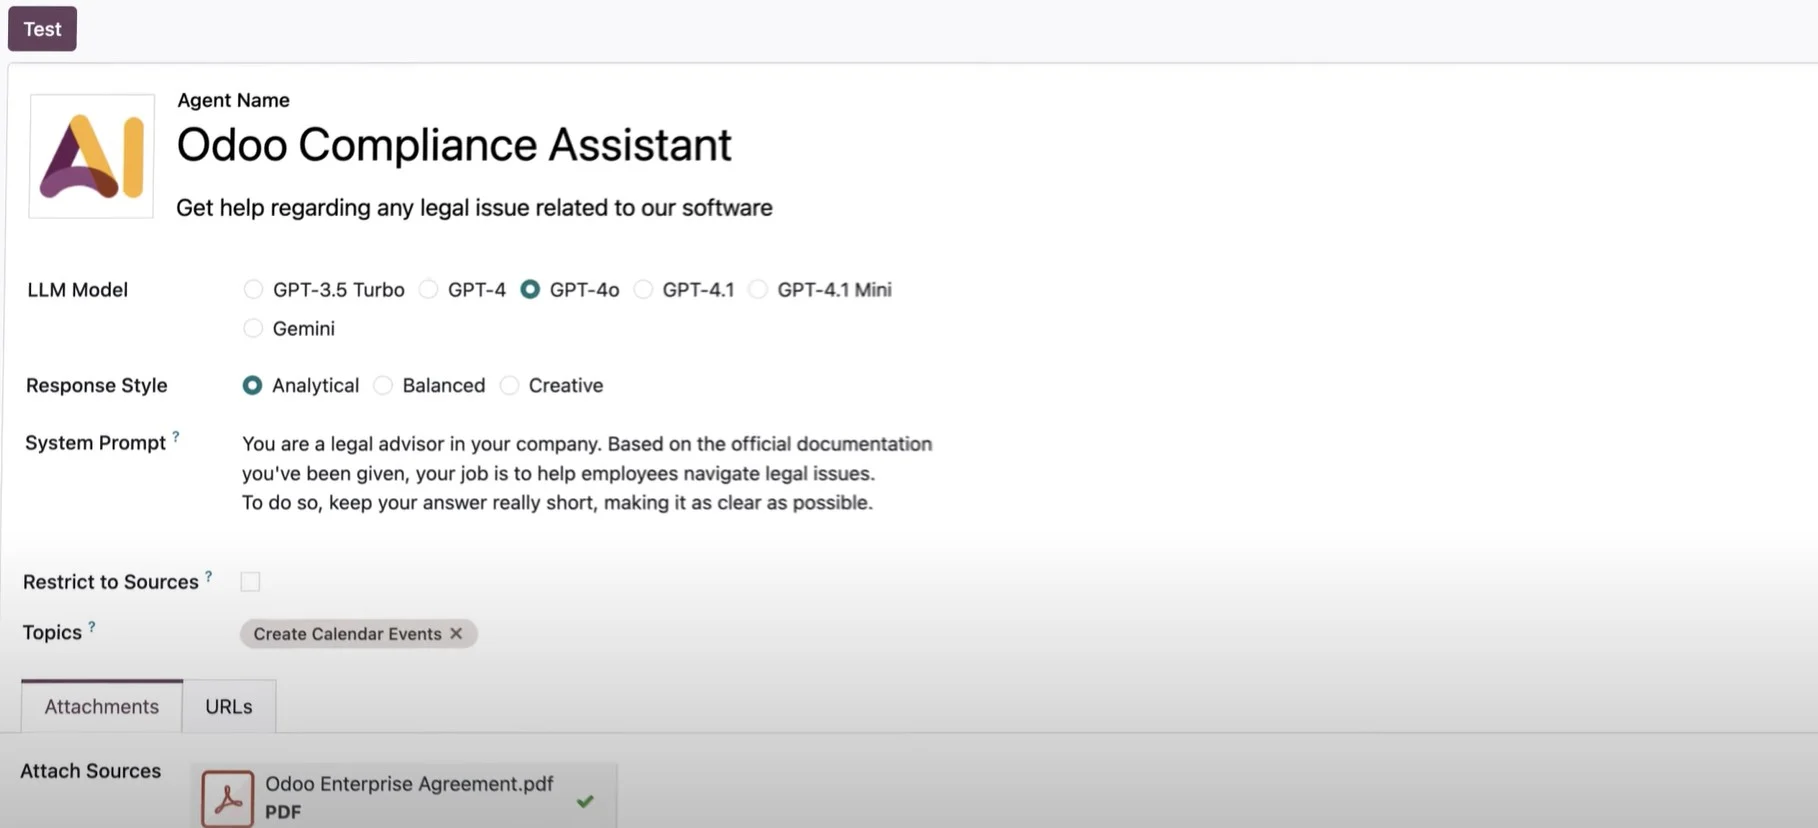Screen dimensions: 1818x828
Task: Edit the Odoo Compliance Assistant name field
Action: (454, 145)
